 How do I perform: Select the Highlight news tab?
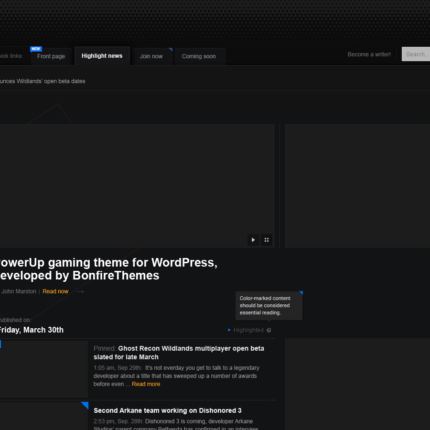[102, 56]
